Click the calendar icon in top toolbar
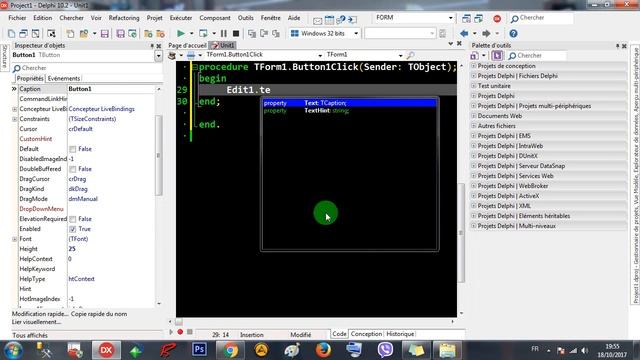Image resolution: width=640 pixels, height=360 pixels. (x=329, y=20)
